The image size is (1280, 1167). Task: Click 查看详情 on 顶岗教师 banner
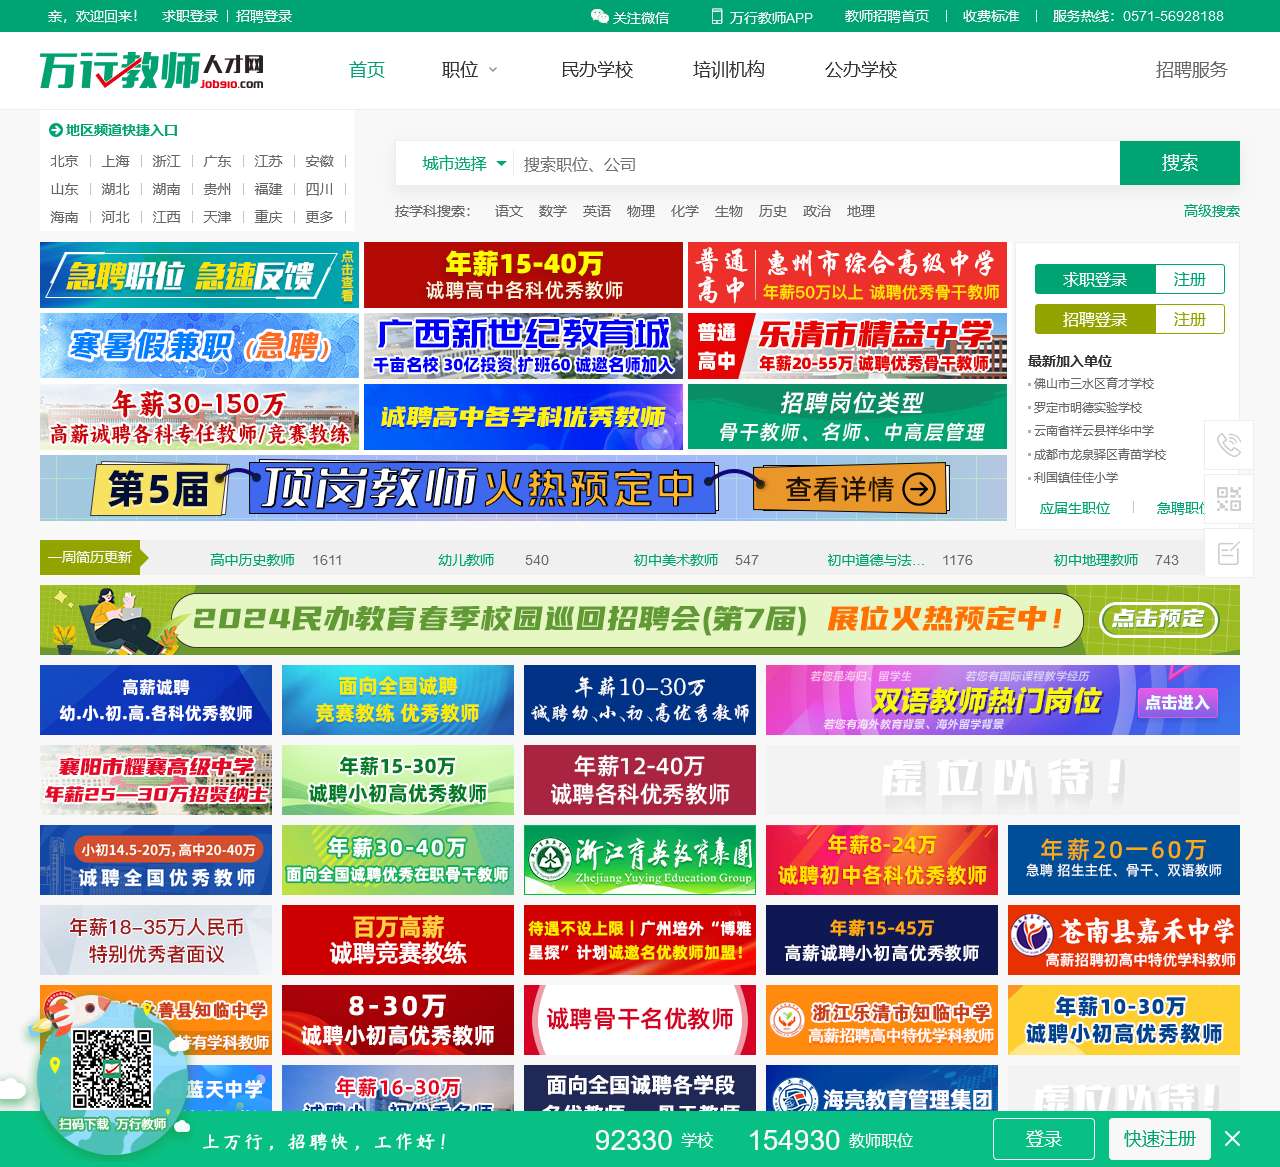tap(861, 489)
